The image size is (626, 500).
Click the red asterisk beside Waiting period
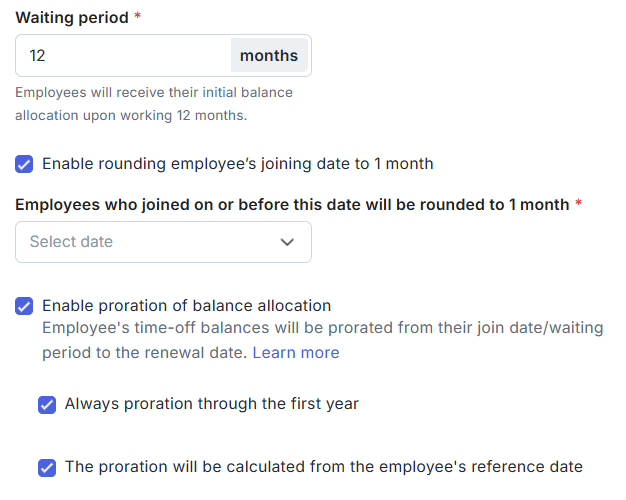137,18
